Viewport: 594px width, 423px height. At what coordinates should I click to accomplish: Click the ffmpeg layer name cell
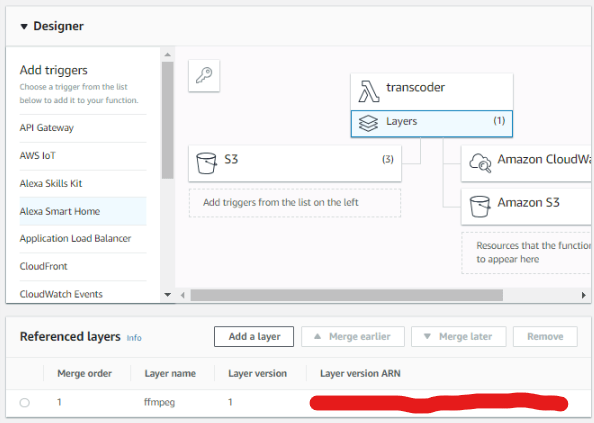pos(159,402)
